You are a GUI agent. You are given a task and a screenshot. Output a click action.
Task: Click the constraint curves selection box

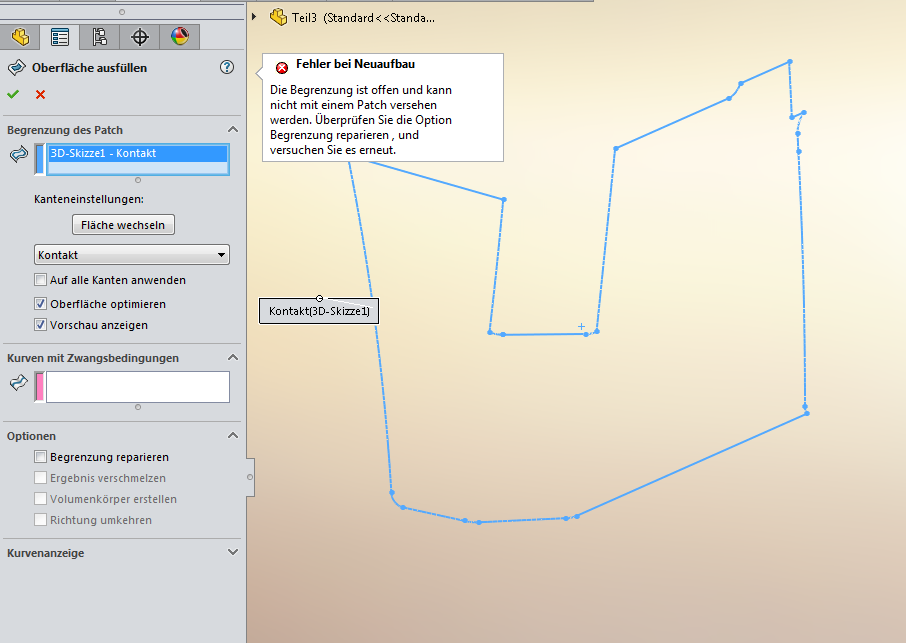[138, 386]
